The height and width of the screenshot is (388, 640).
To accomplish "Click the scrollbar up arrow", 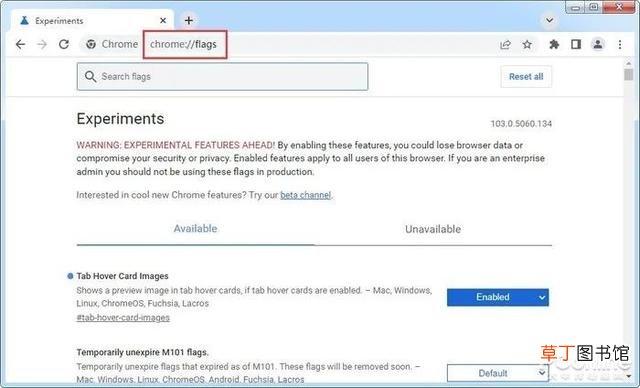I will click(x=629, y=64).
